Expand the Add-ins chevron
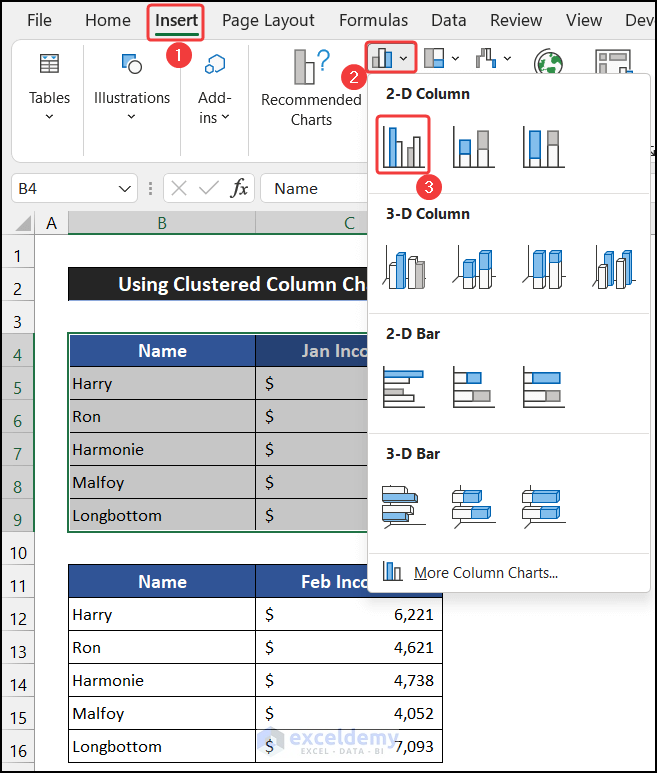The image size is (657, 773). [225, 117]
